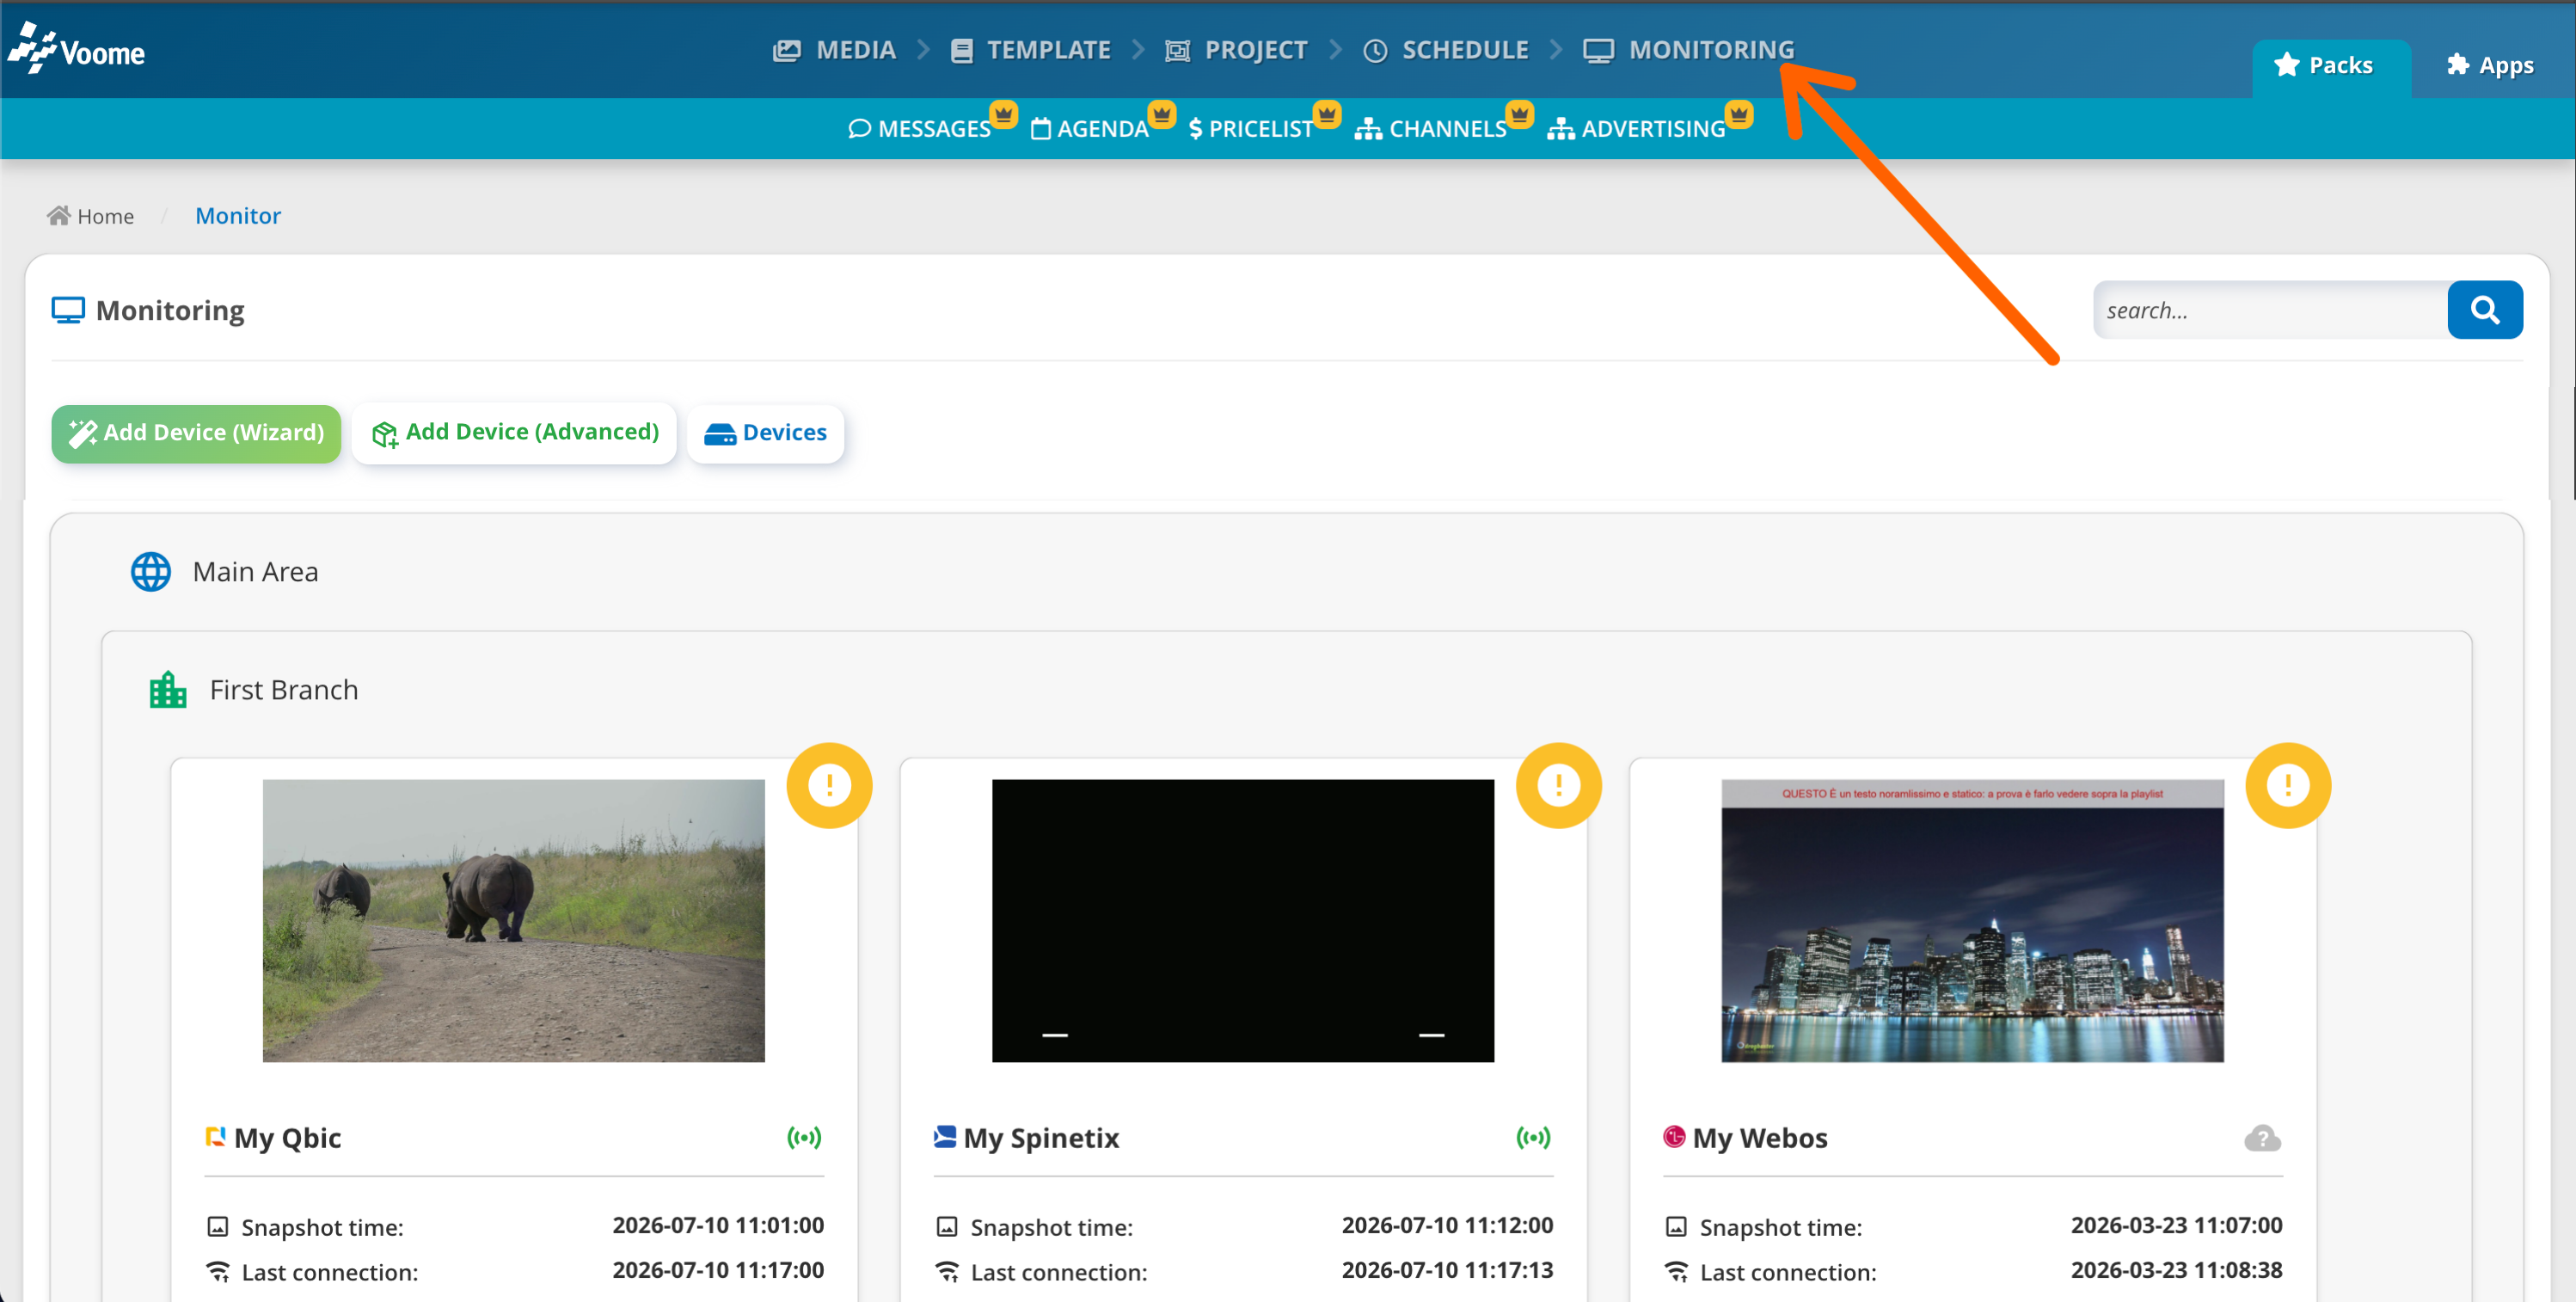The image size is (2576, 1302).
Task: Click My Webos snapshot time 11:07:00
Action: click(x=2176, y=1226)
